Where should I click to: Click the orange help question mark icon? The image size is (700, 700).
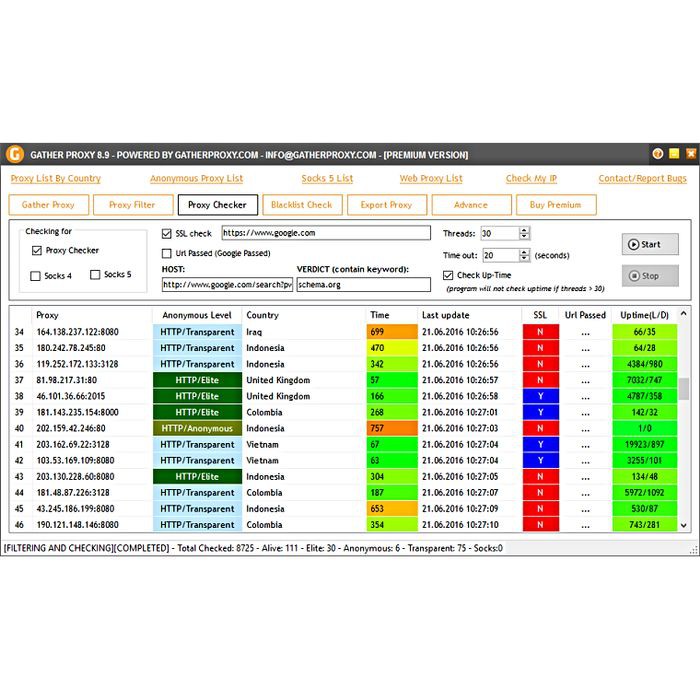pos(658,154)
